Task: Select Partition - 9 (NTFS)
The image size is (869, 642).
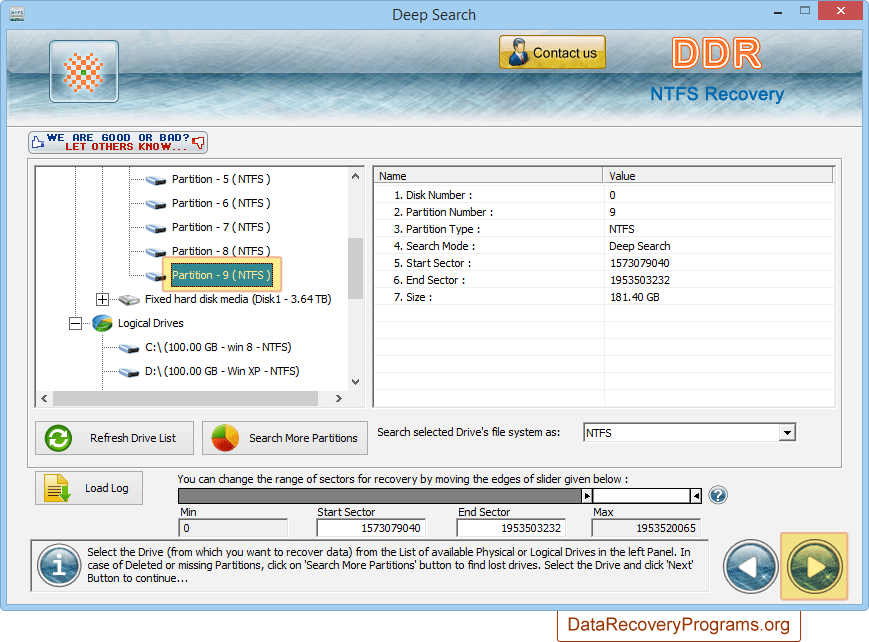Action: pos(221,275)
